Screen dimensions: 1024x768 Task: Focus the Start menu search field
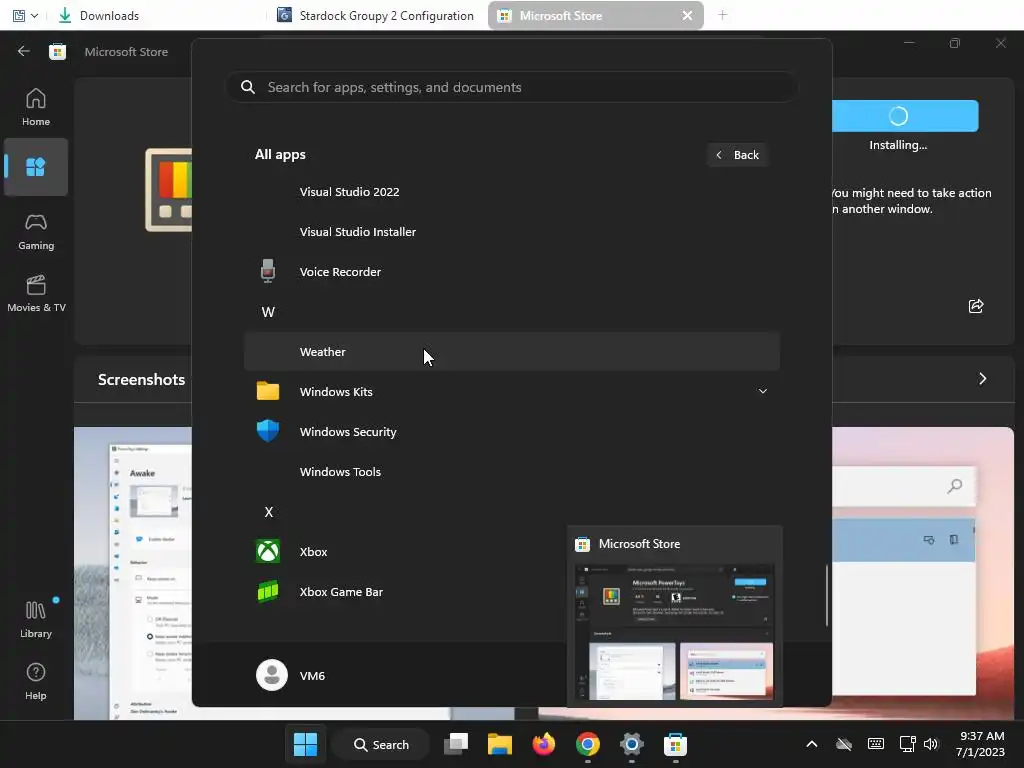[x=511, y=87]
